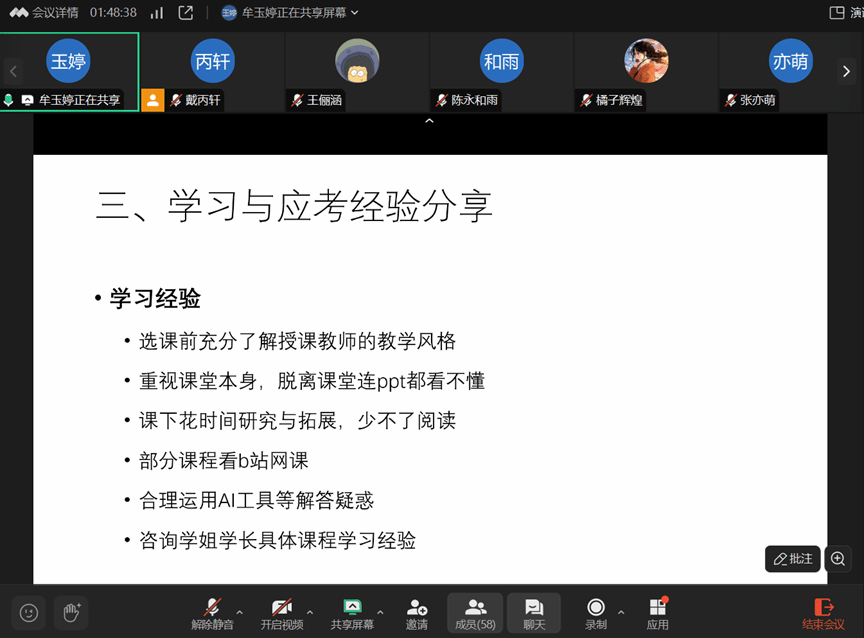Expand audio options arrow beside 解除静音
864x638 pixels.
point(239,612)
